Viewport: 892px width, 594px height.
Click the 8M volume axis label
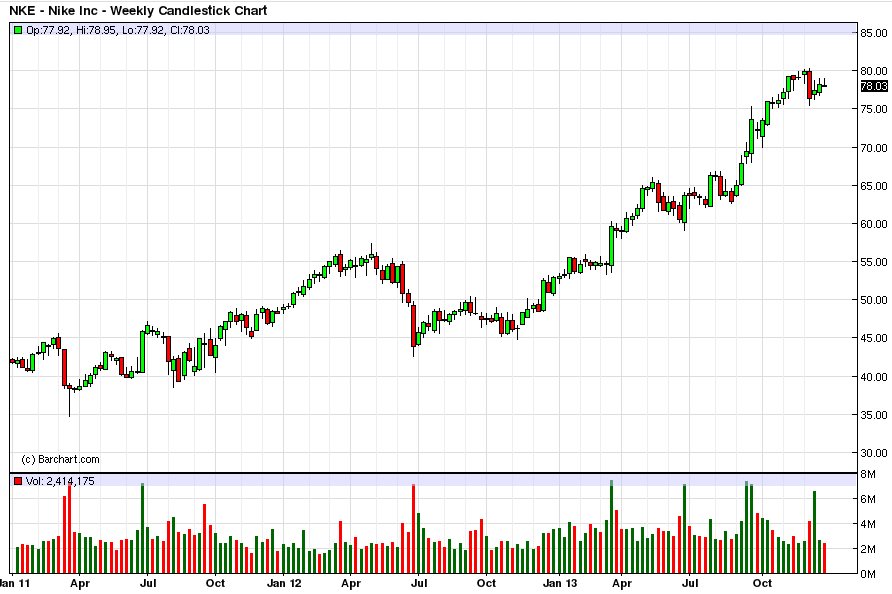[x=868, y=475]
